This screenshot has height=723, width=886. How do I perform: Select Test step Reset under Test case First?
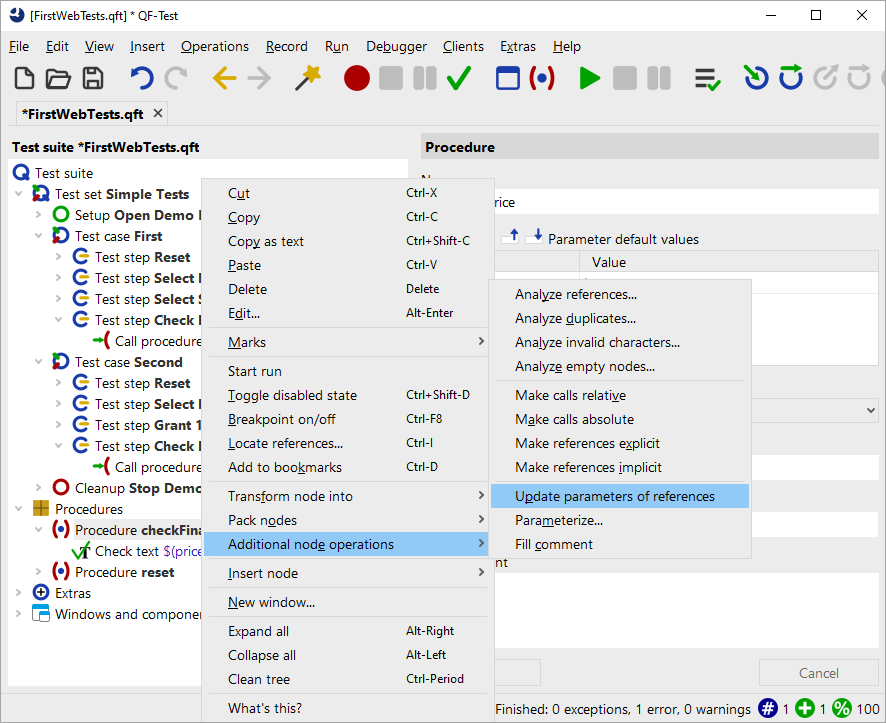142,257
